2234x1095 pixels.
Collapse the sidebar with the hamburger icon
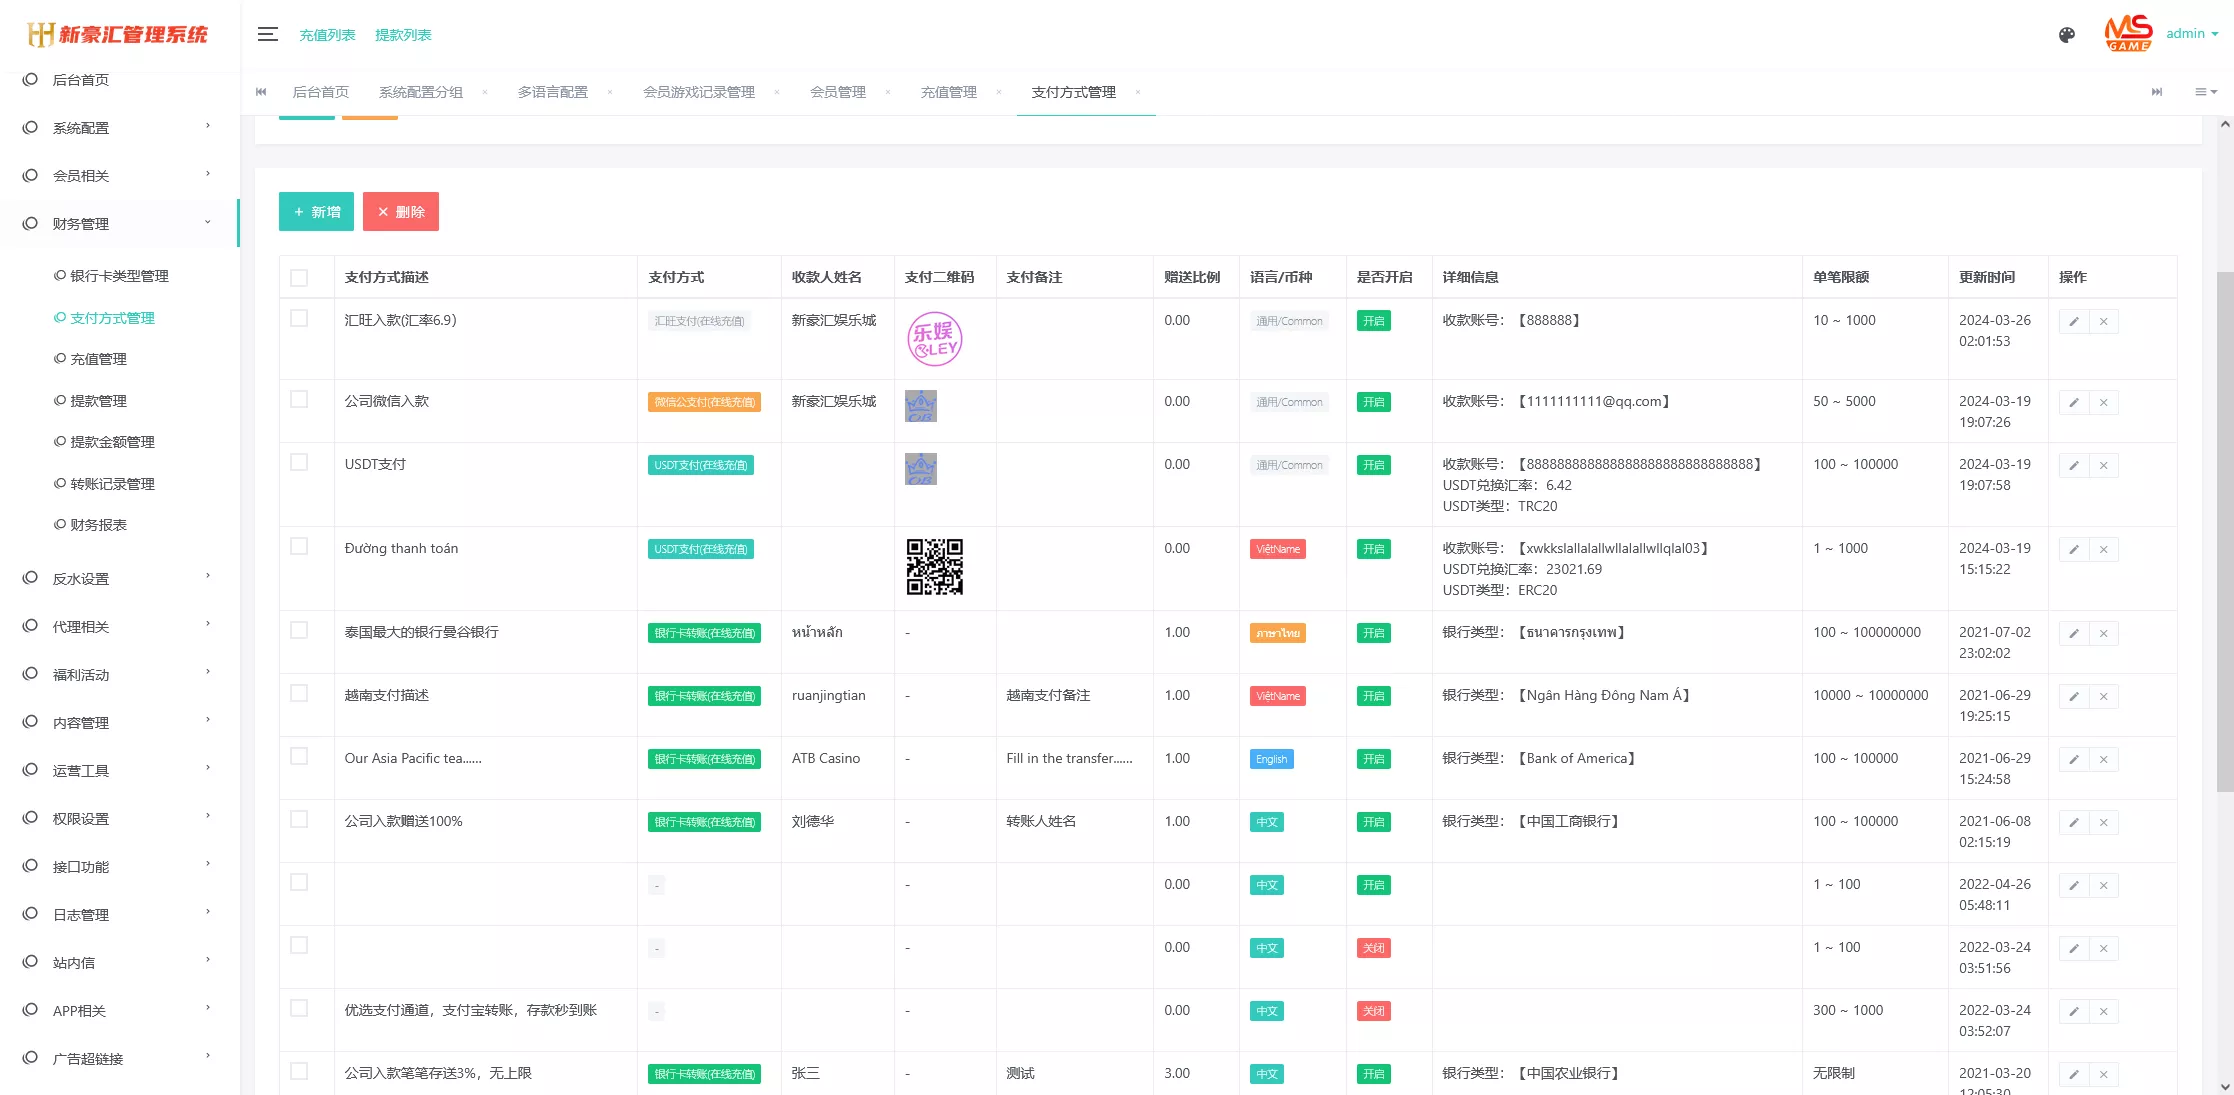[x=267, y=33]
